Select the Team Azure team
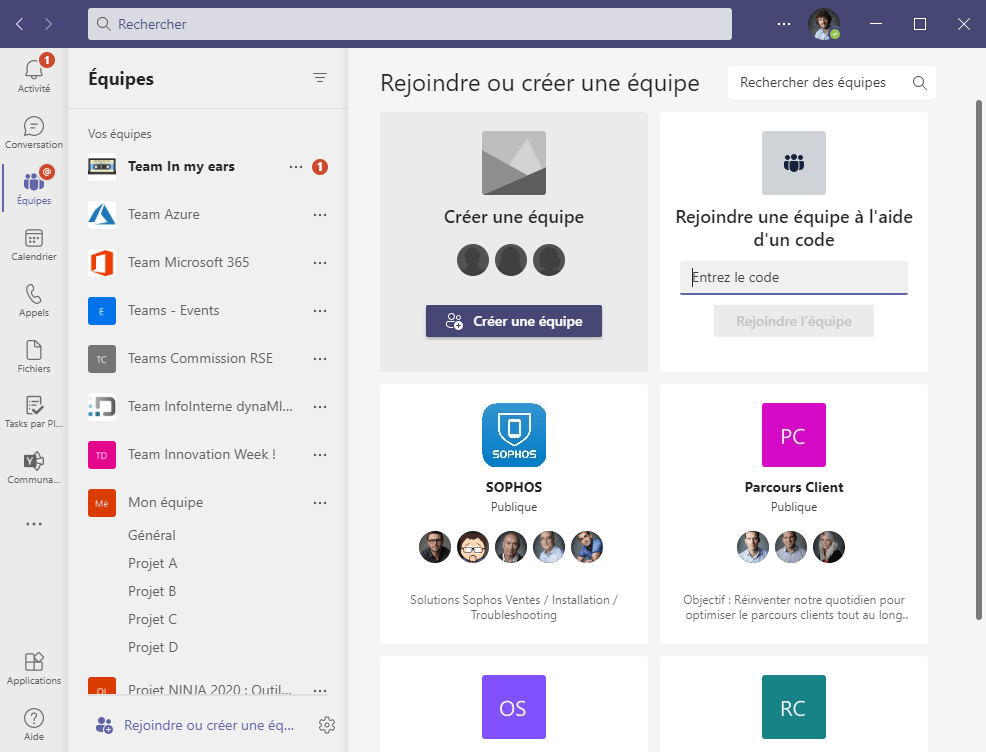Image resolution: width=986 pixels, height=752 pixels. tap(163, 214)
